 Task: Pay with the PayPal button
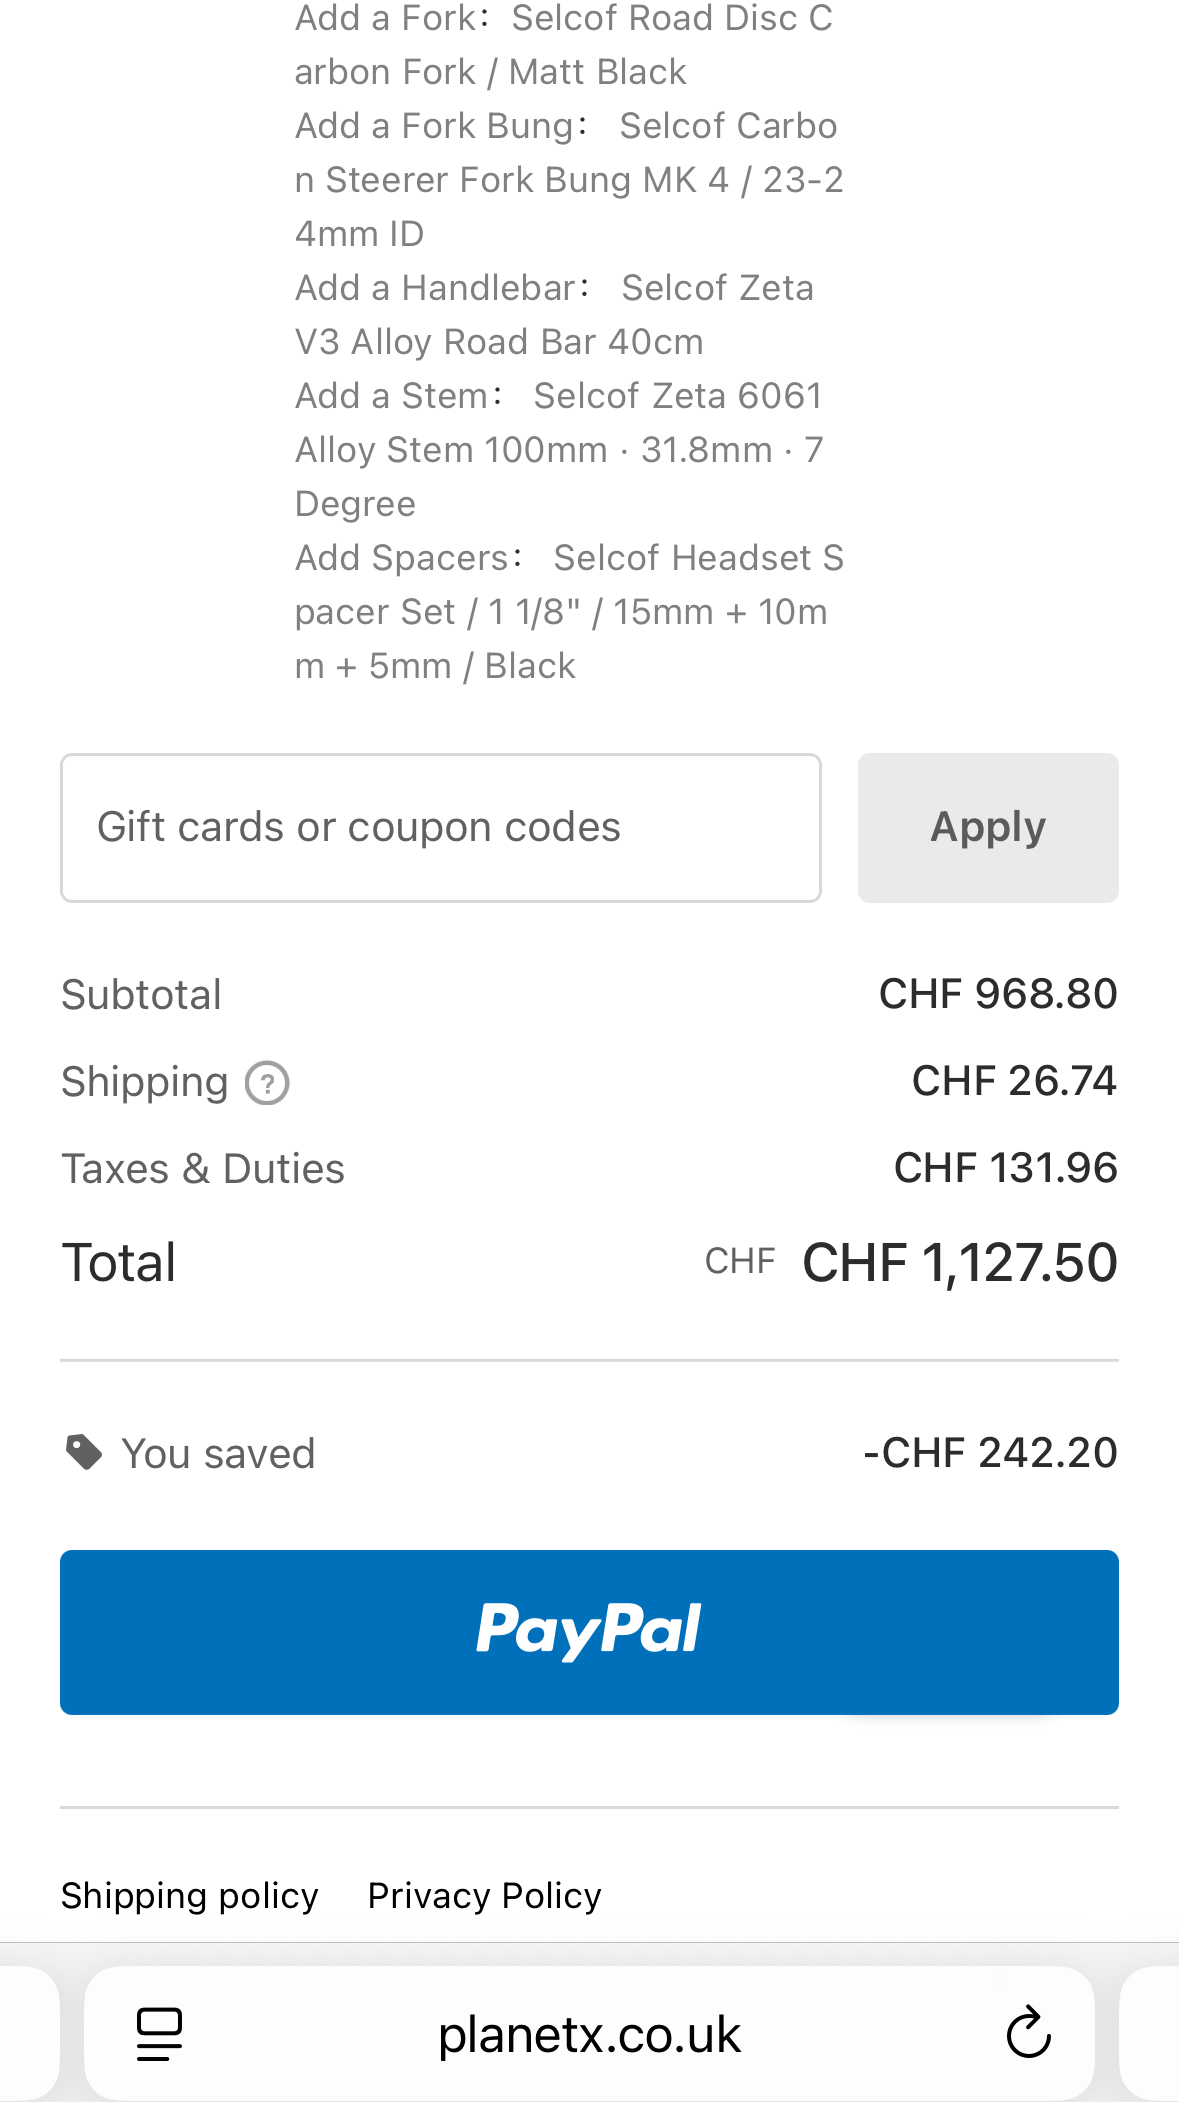pos(589,1632)
